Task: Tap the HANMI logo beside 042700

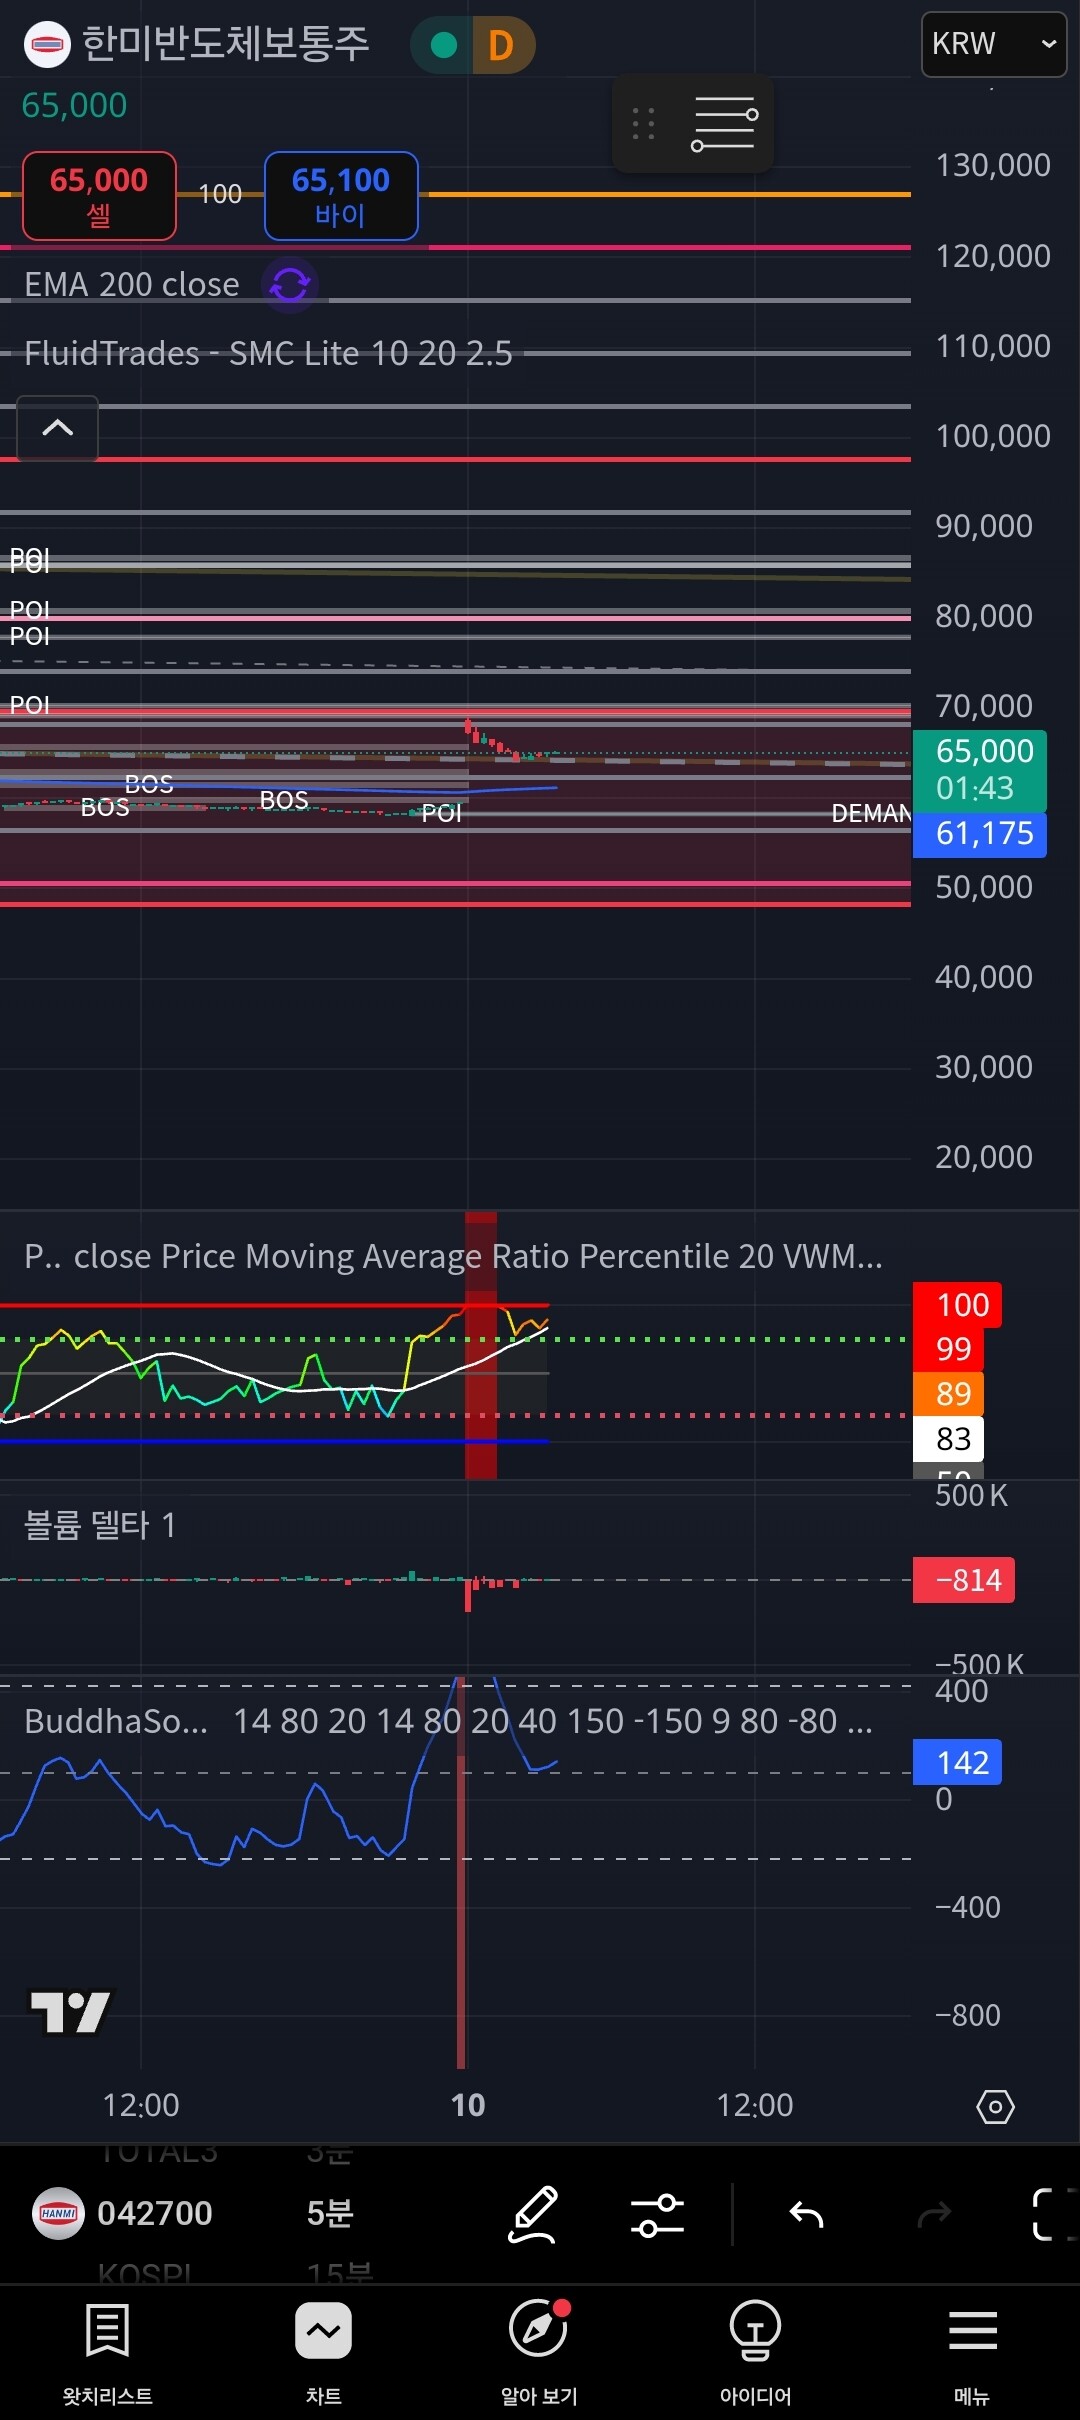Action: tap(58, 2213)
